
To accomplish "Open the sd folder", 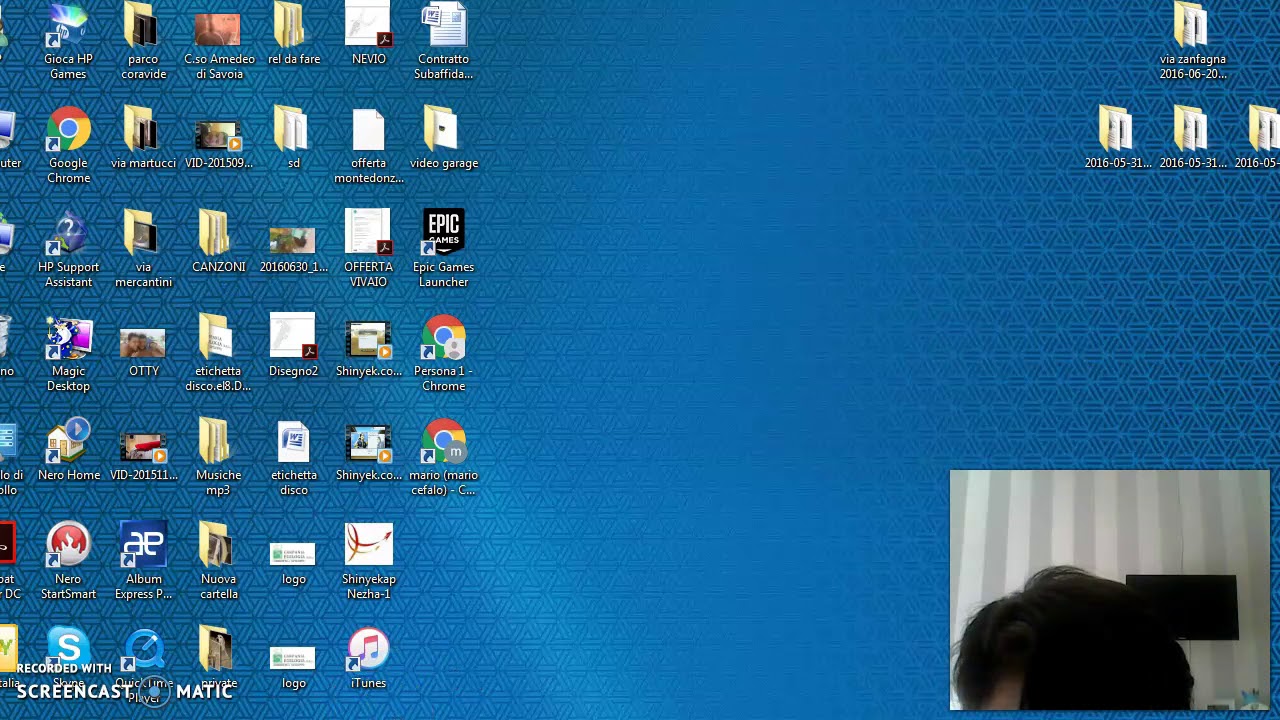I will click(294, 138).
